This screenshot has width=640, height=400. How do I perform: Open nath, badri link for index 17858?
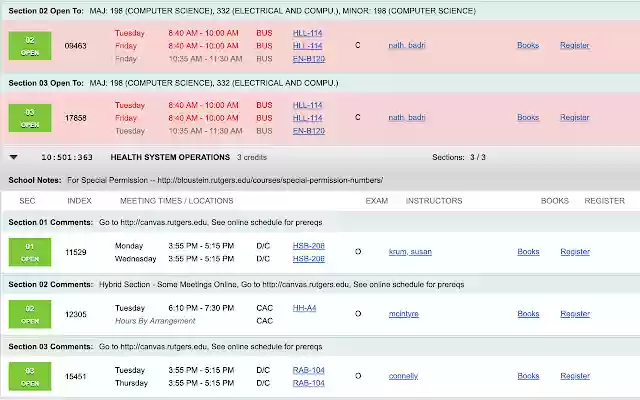pos(407,118)
